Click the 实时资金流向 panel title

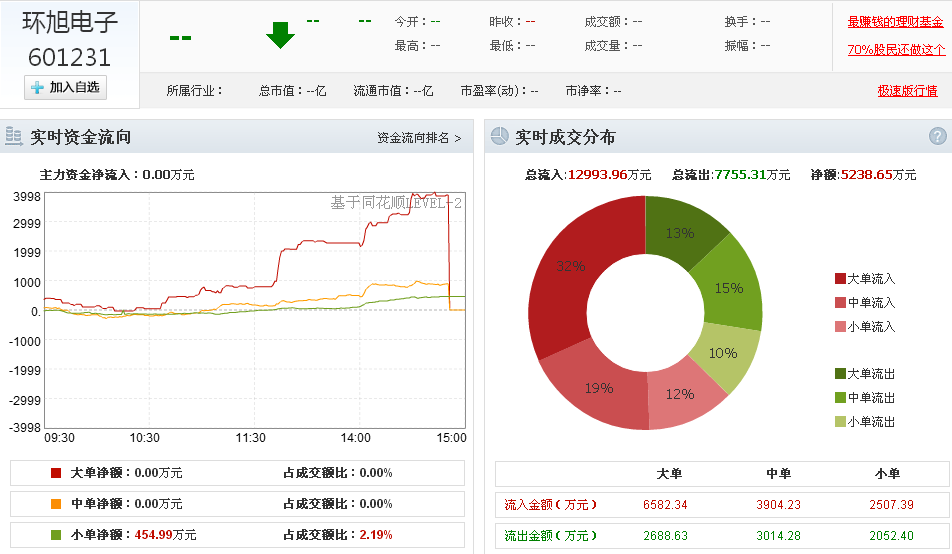(x=81, y=137)
